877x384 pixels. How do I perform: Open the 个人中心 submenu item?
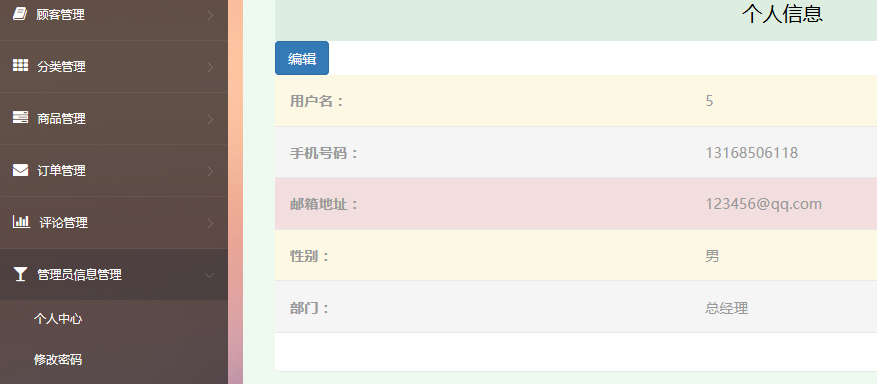pos(58,319)
